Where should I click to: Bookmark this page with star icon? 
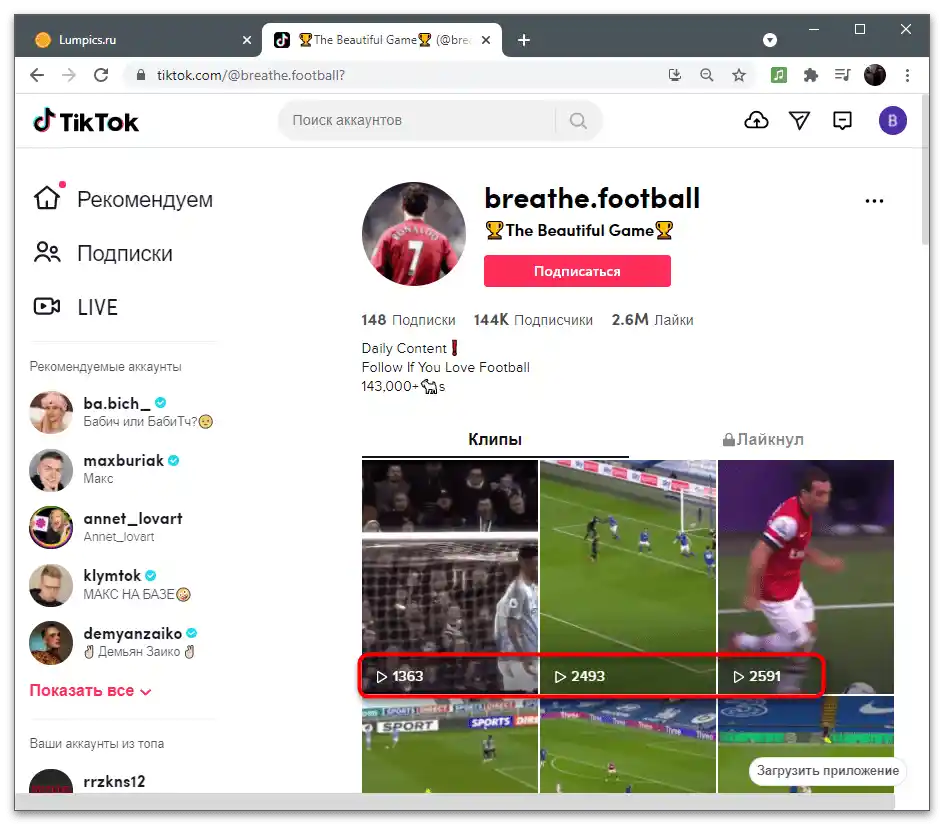click(739, 75)
